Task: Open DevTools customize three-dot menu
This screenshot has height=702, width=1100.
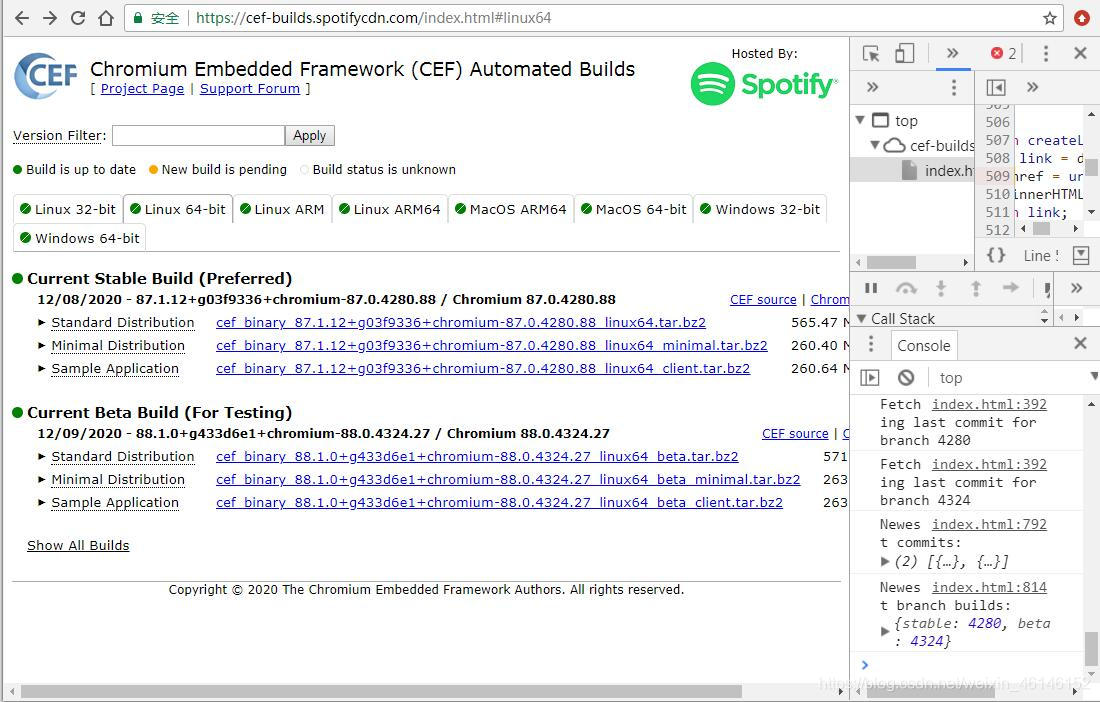Action: tap(1046, 53)
